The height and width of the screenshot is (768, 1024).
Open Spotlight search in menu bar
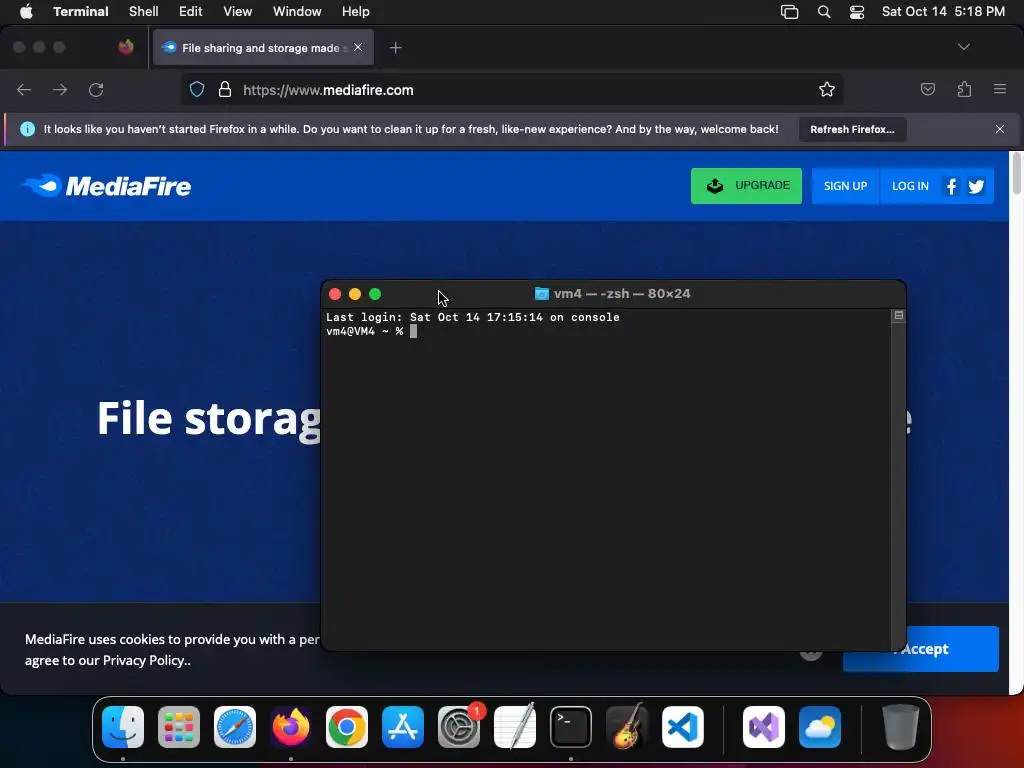(824, 12)
